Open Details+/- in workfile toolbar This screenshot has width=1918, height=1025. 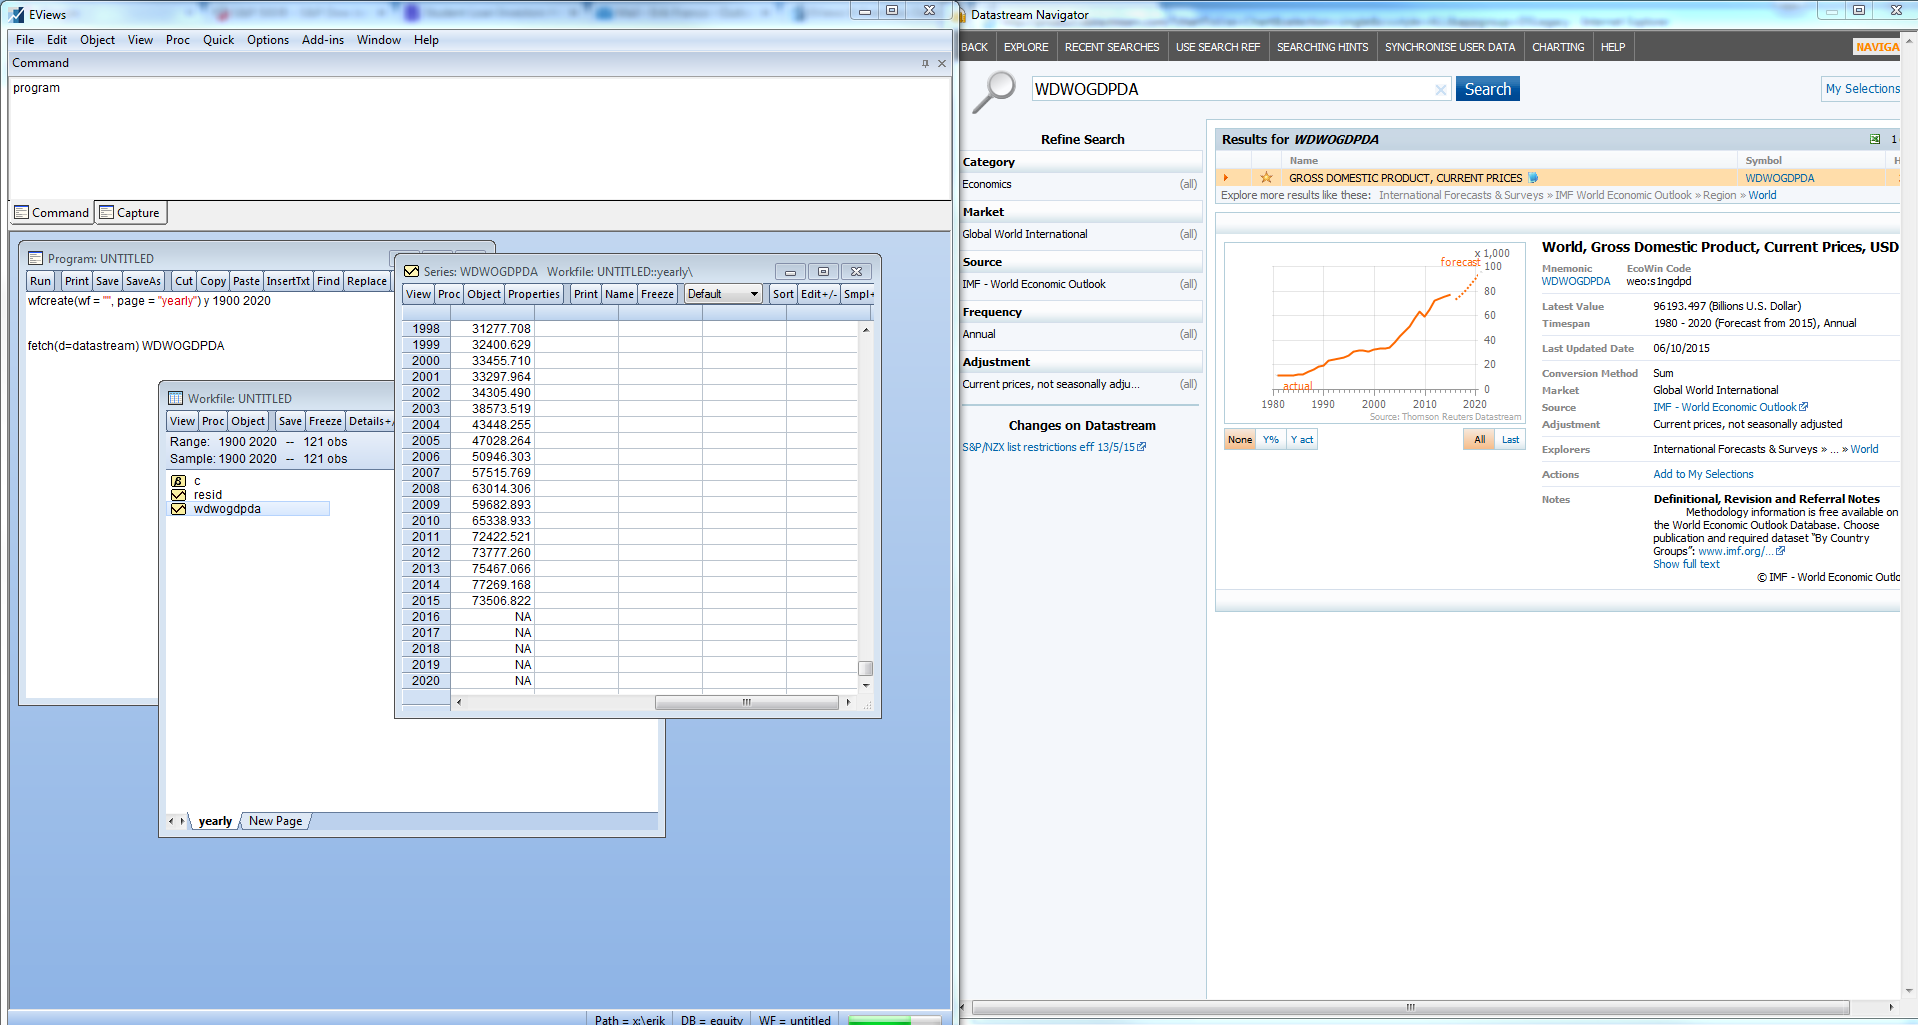point(370,421)
